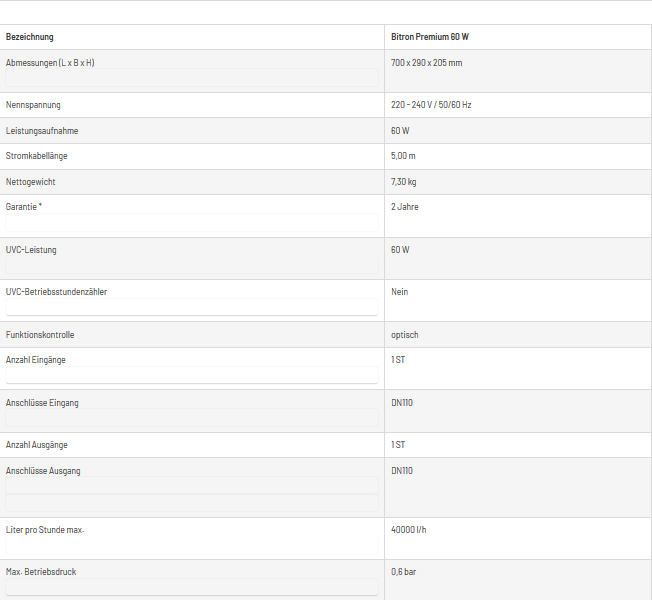Click the Nennspannung row label
Screen dimensions: 652x600
click(33, 105)
